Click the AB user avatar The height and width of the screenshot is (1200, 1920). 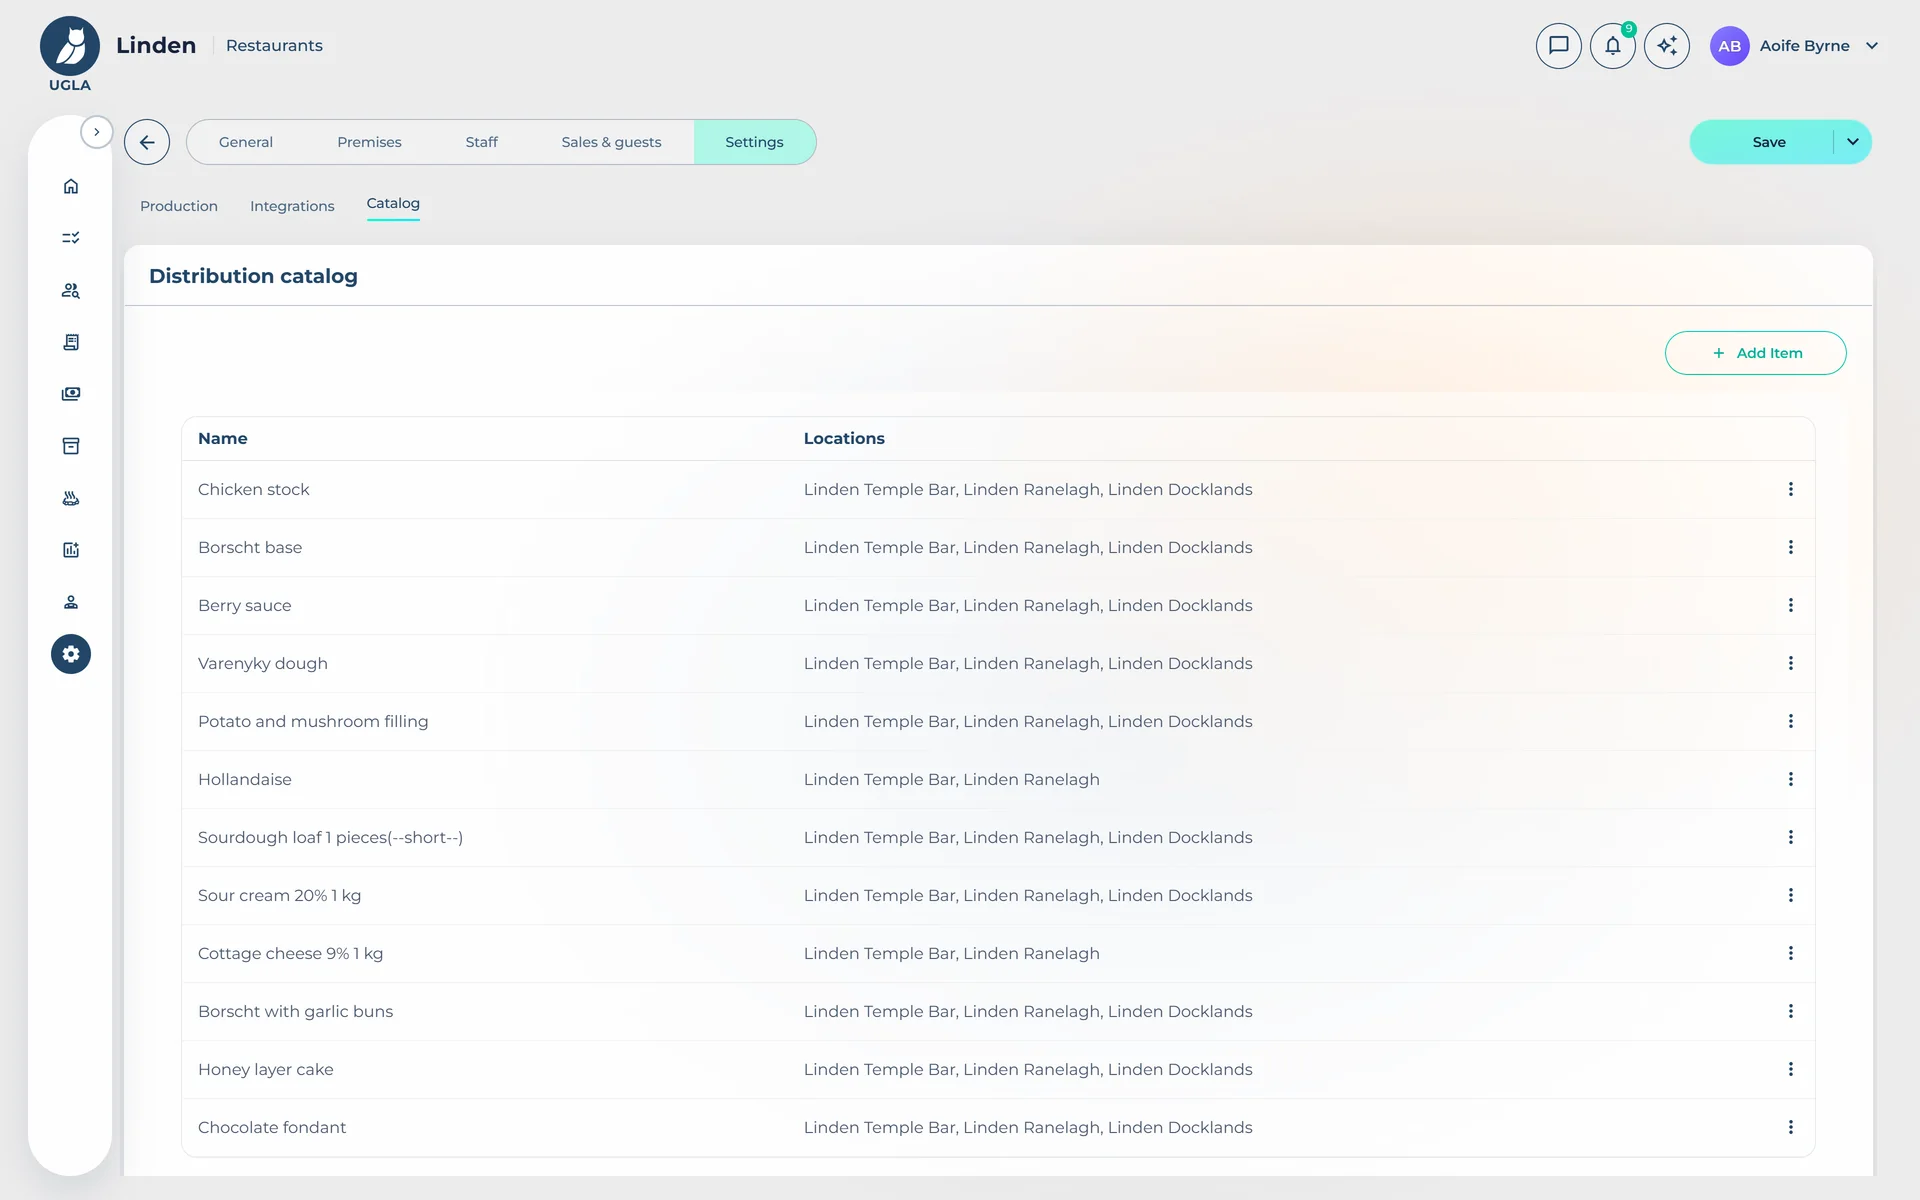pyautogui.click(x=1729, y=46)
